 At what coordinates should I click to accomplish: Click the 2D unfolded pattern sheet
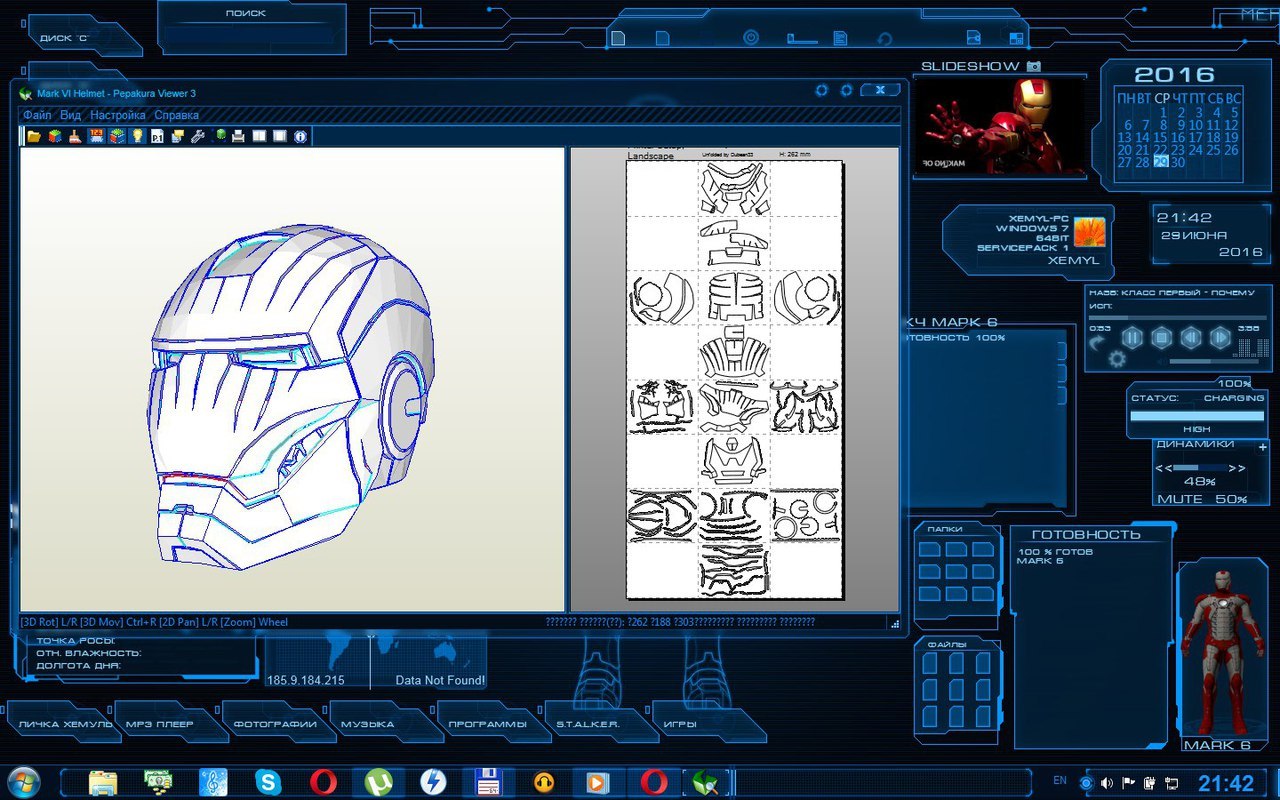[x=734, y=379]
